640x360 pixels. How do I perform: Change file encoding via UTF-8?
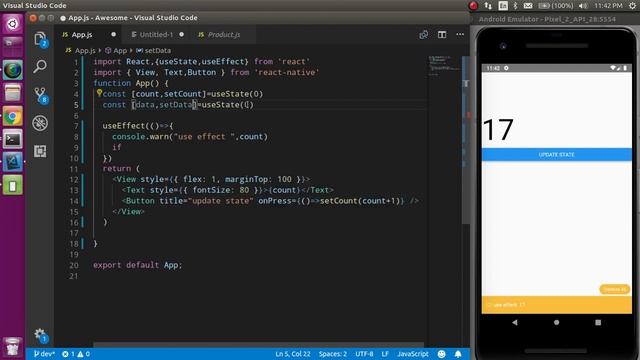364,354
